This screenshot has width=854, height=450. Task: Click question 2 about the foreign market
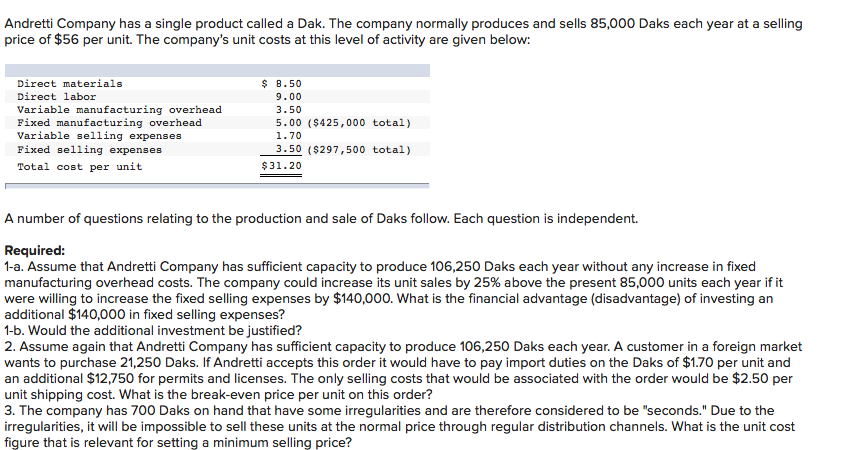pos(403,370)
